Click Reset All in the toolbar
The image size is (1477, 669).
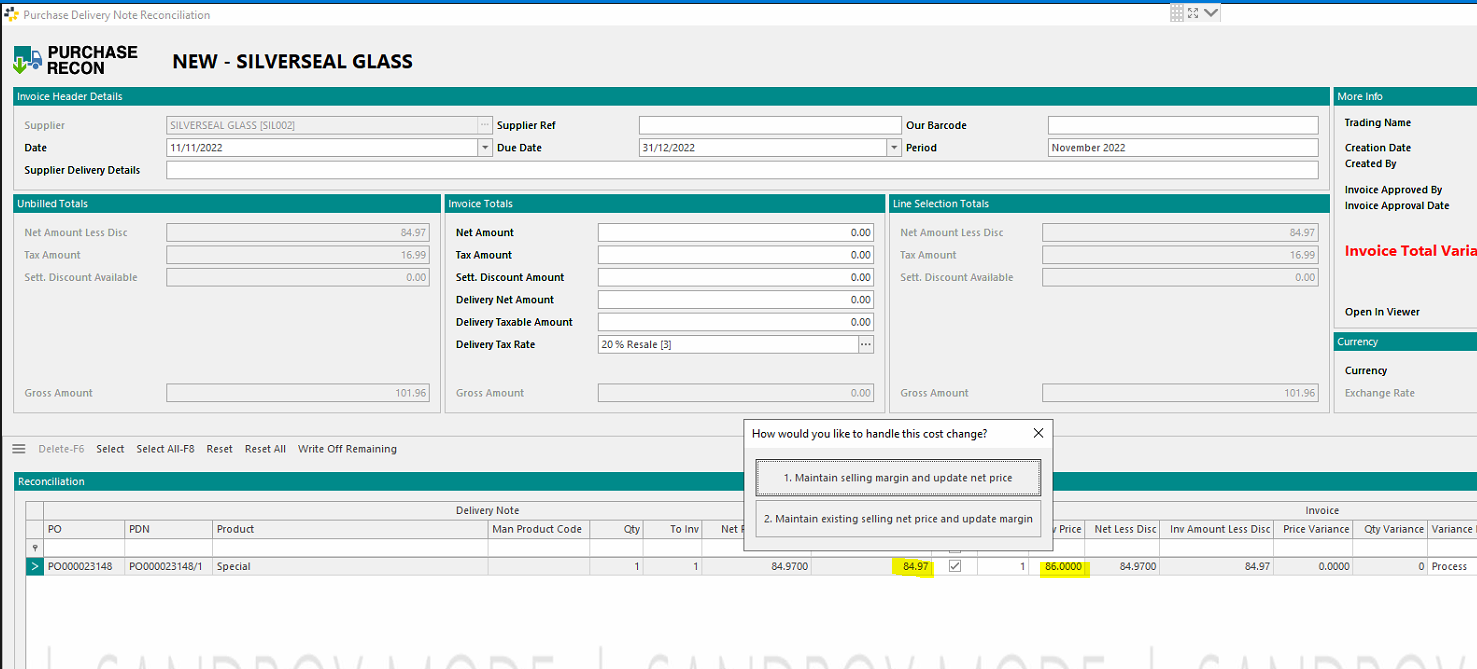(264, 448)
